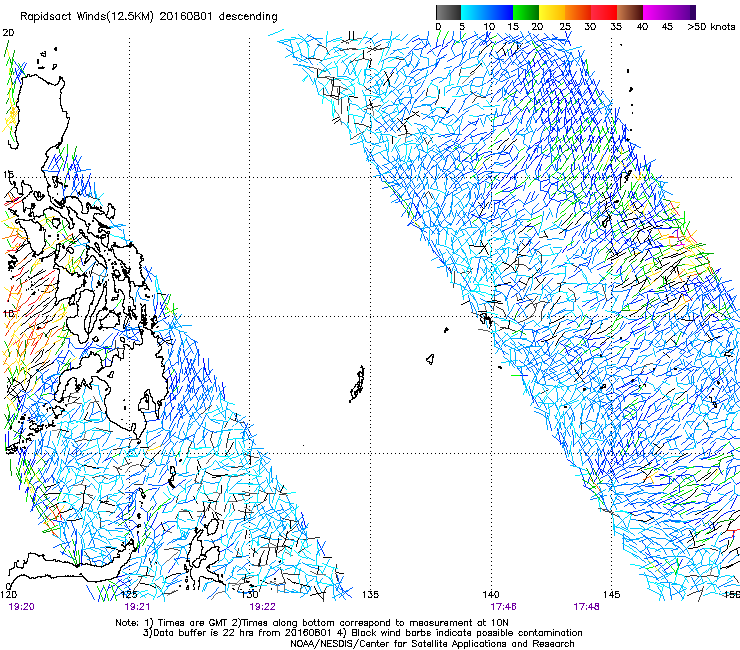Viewport: 740px width, 650px height.
Task: Pick the brown 35-40 knots legend swatch
Action: [x=630, y=12]
